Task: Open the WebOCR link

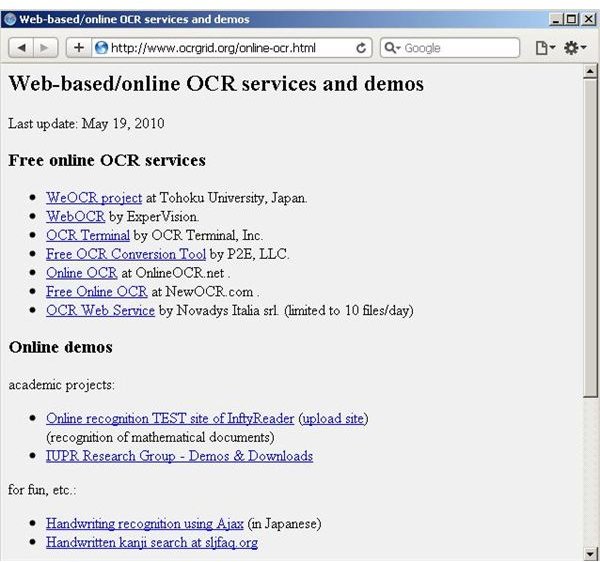Action: click(x=75, y=217)
